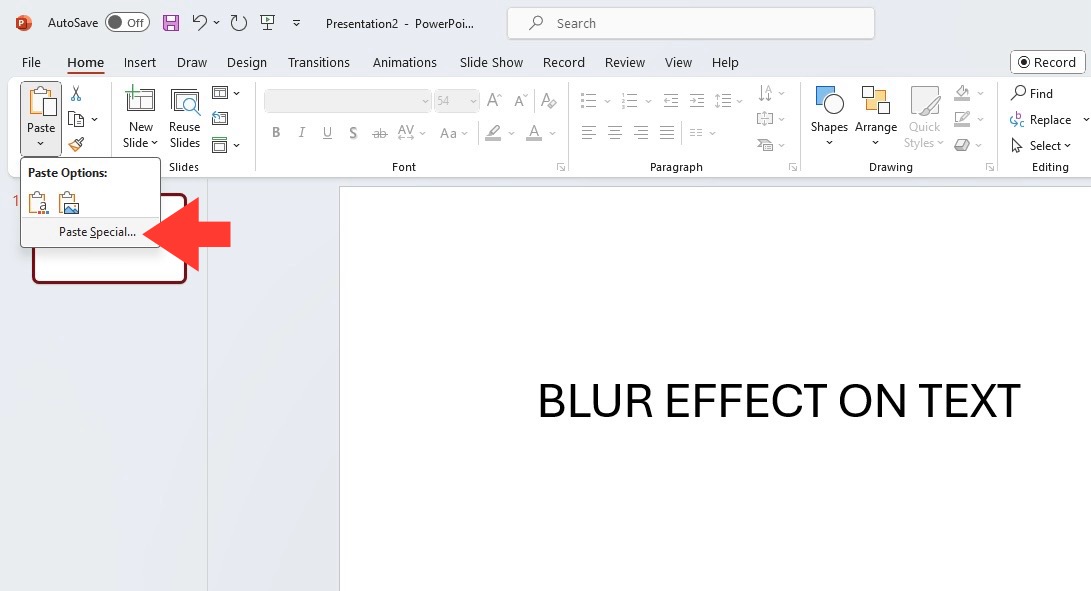Click Increase Font Size icon
Screen dimensions: 1091x591
tap(494, 101)
